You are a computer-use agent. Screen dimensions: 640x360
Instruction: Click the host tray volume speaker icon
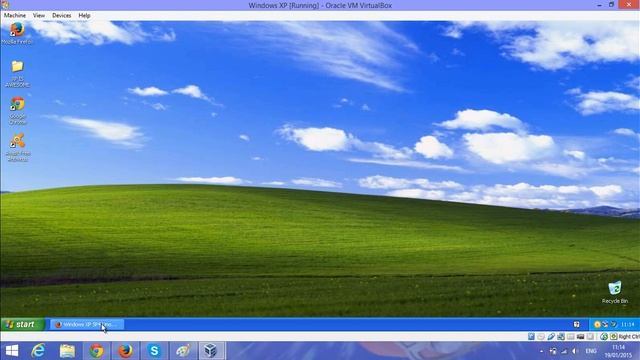575,351
